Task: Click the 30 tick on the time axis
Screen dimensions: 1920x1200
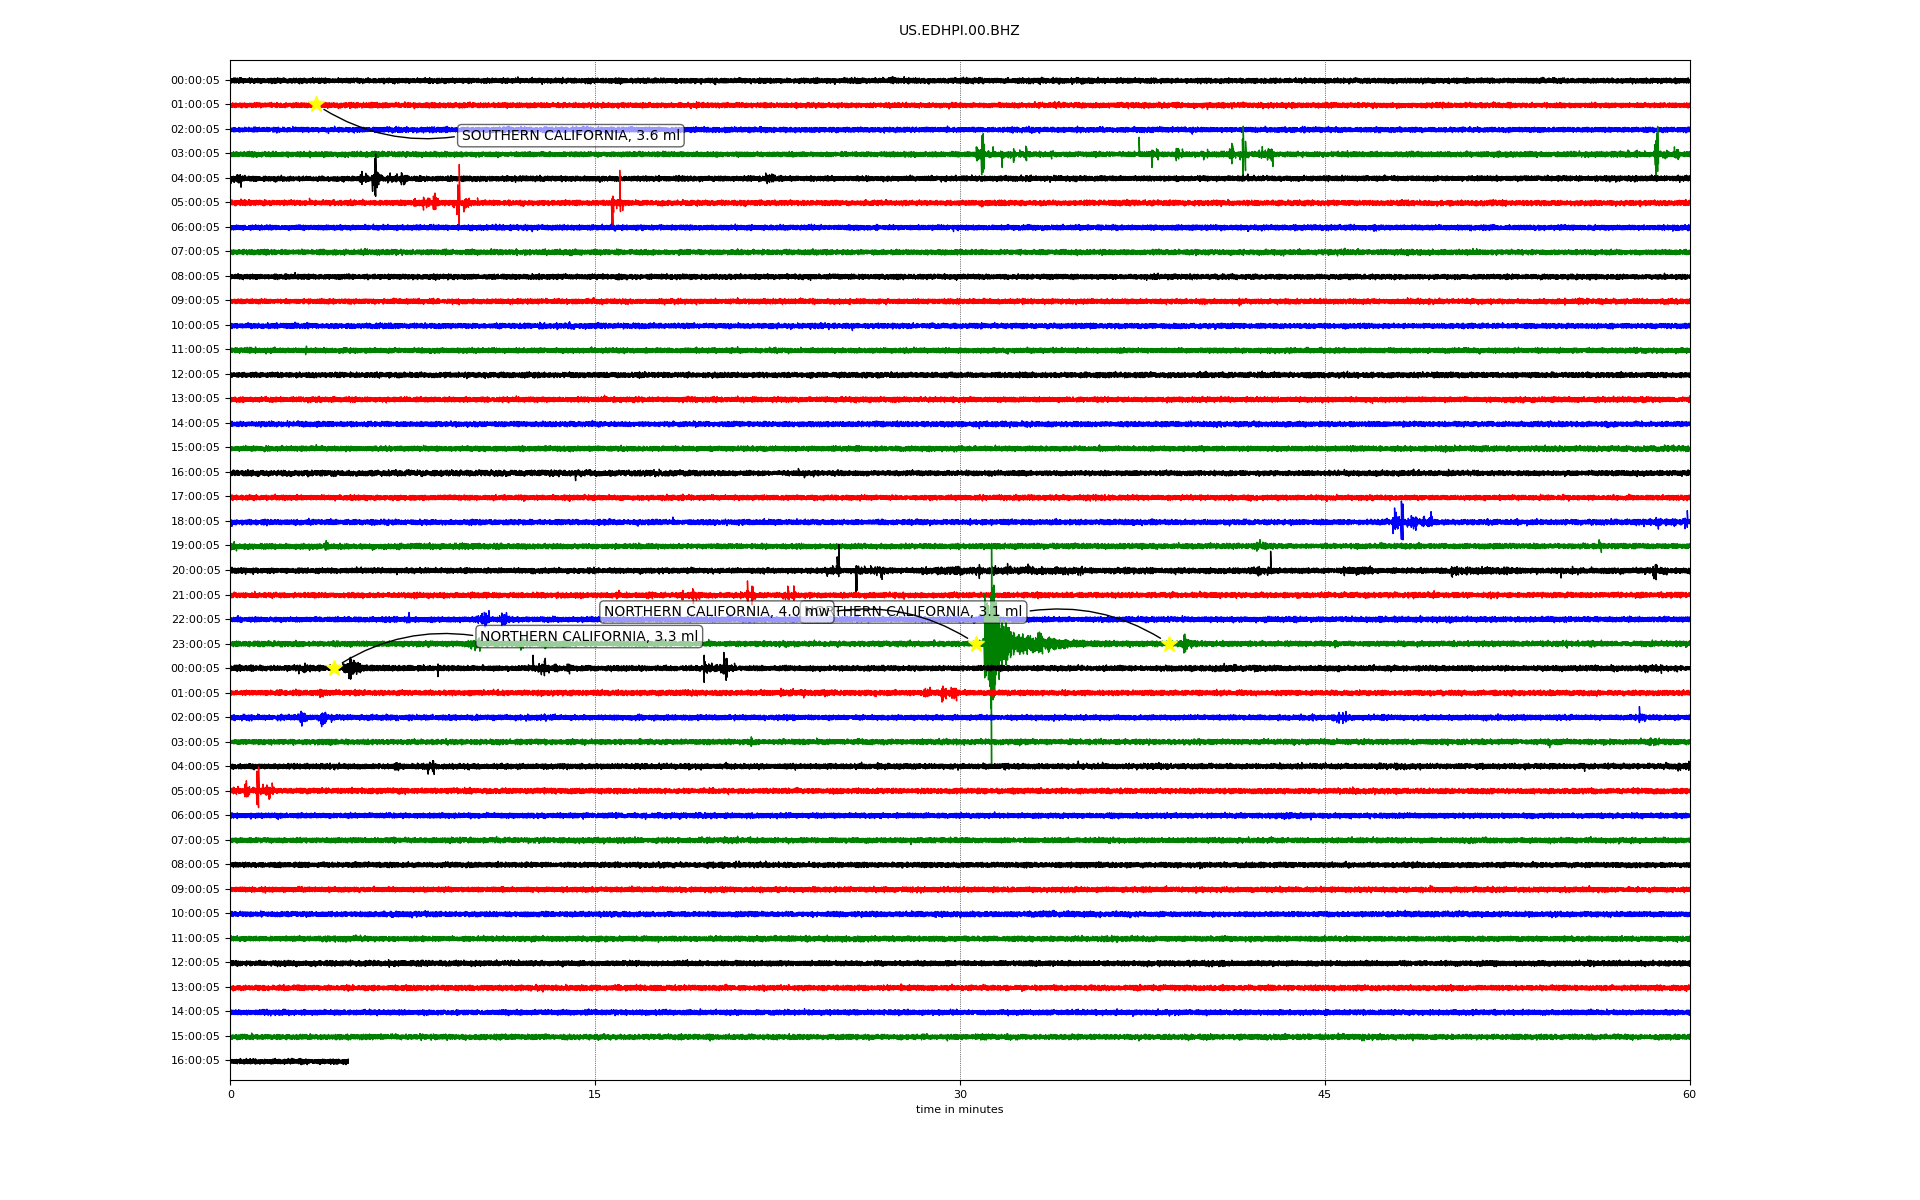Action: tap(960, 1094)
